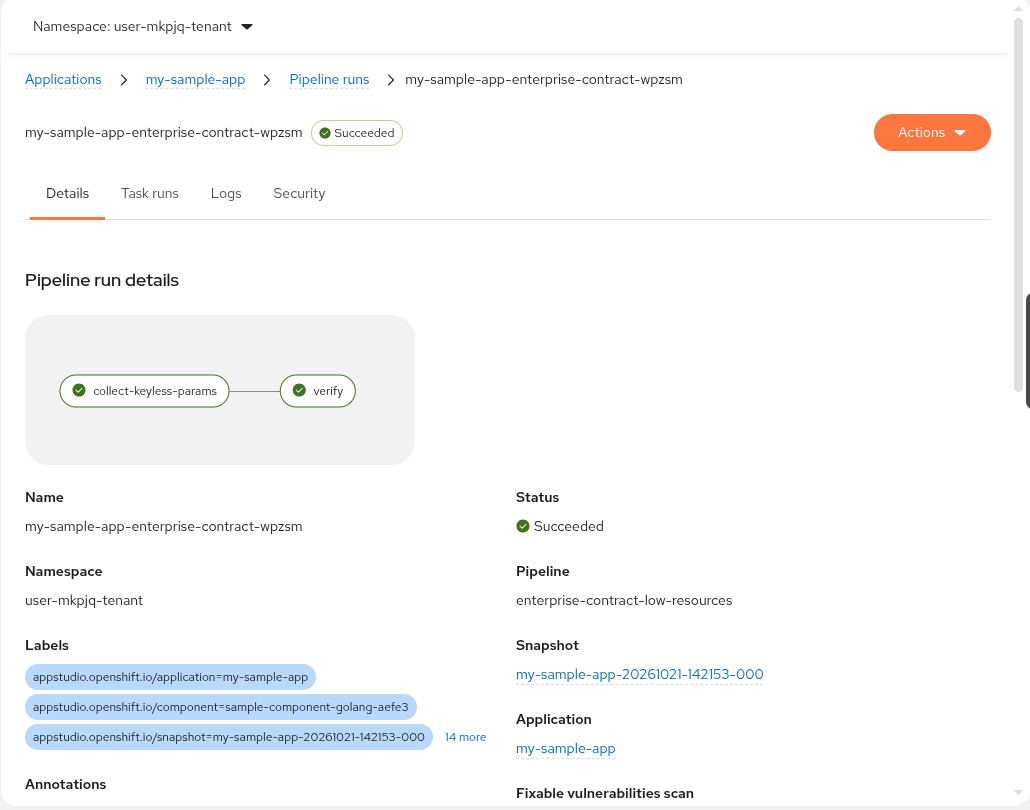Click the Succeeded status badge near title

[x=357, y=133]
